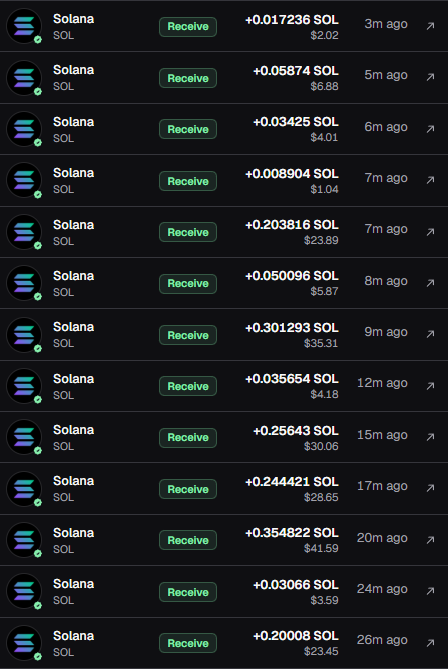Select the amount +0.244421 SOL
The height and width of the screenshot is (669, 448).
click(x=292, y=482)
